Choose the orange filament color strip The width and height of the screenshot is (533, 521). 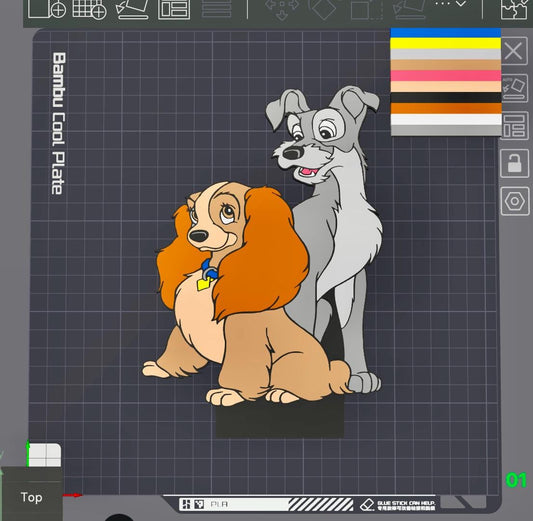[x=446, y=108]
